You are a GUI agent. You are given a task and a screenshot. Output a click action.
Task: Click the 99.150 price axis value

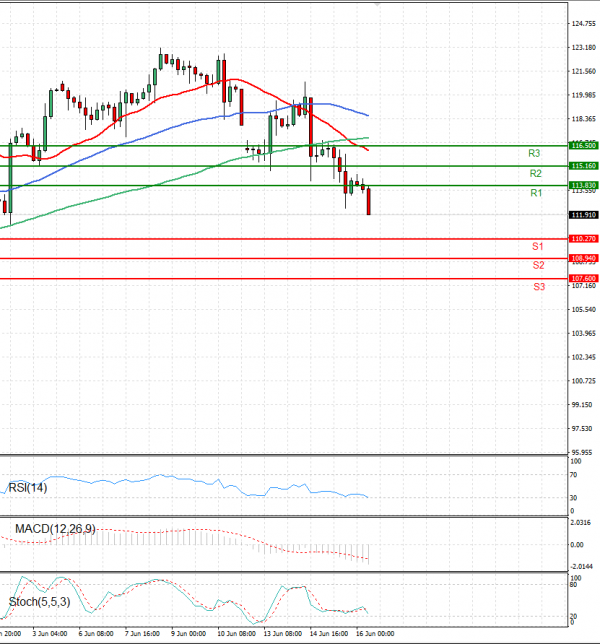click(x=582, y=405)
